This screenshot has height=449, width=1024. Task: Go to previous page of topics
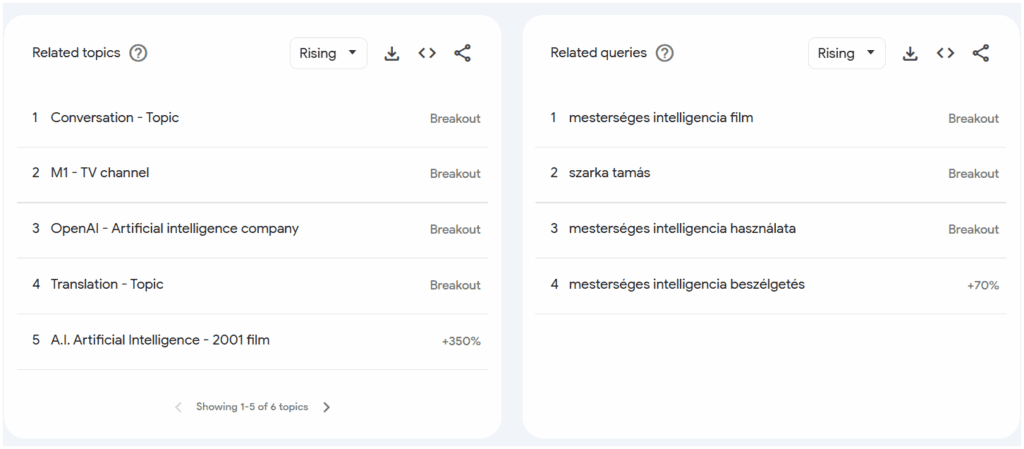[178, 407]
